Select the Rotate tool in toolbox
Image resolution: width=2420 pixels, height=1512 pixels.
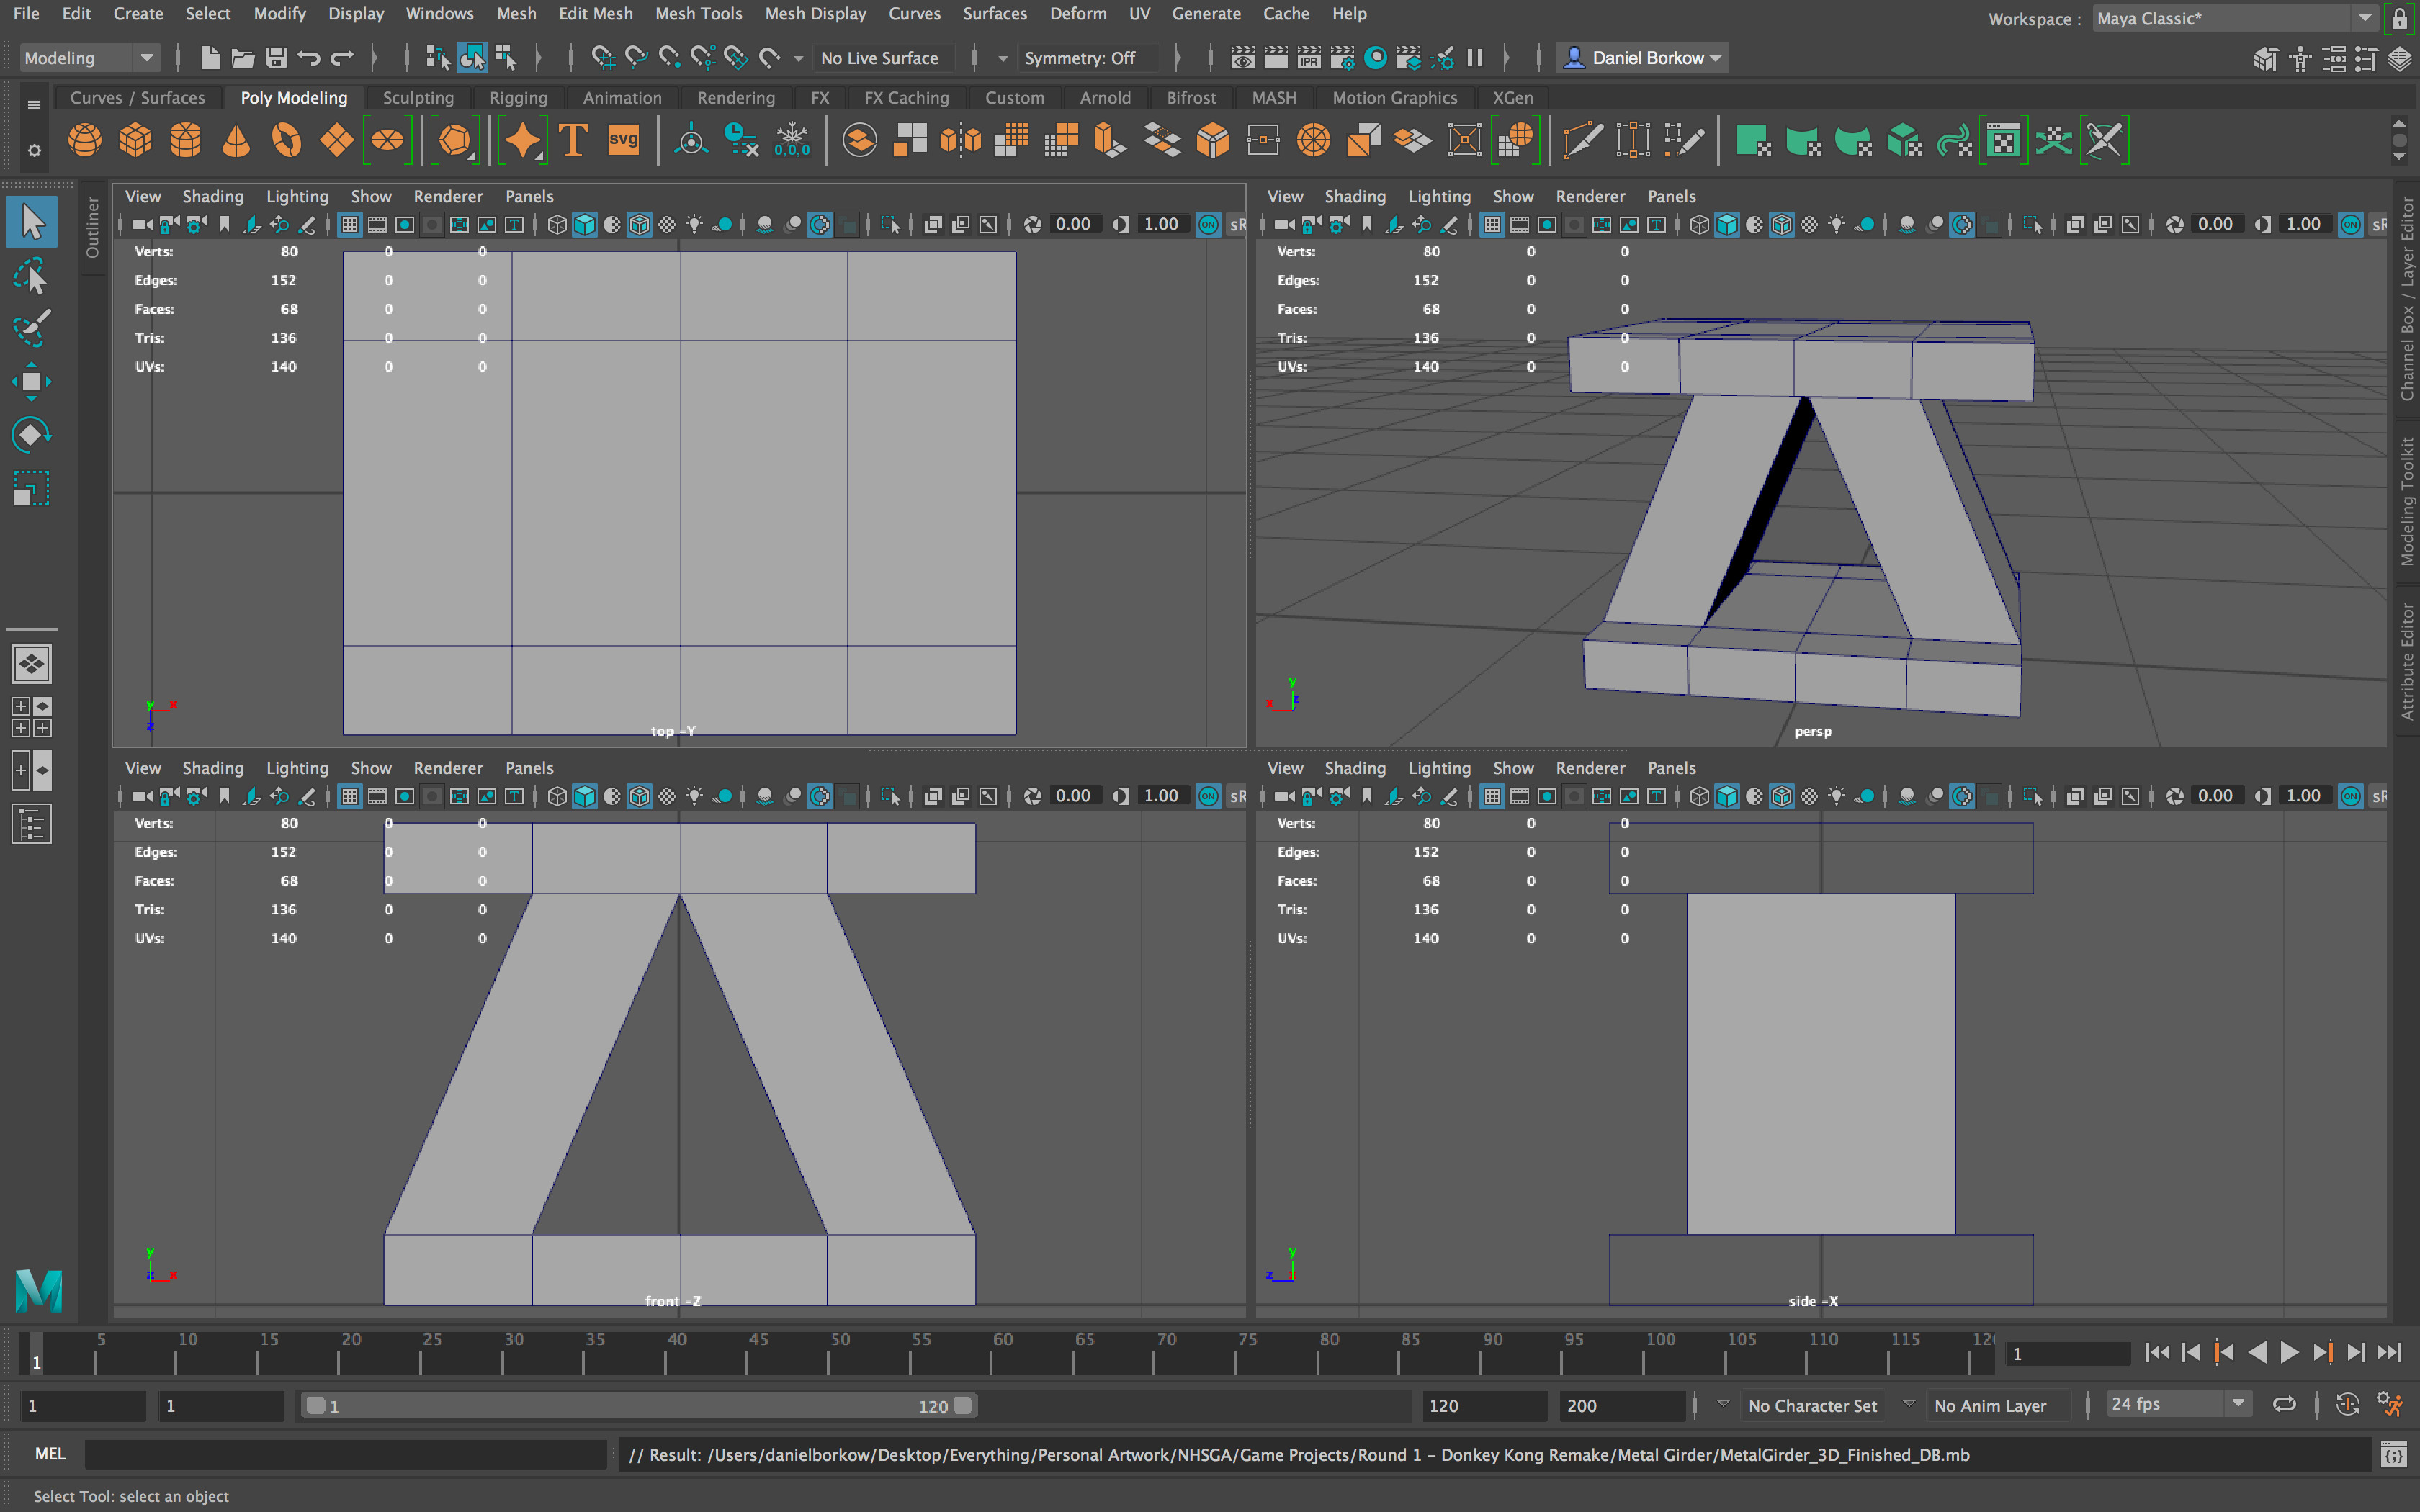[x=31, y=434]
